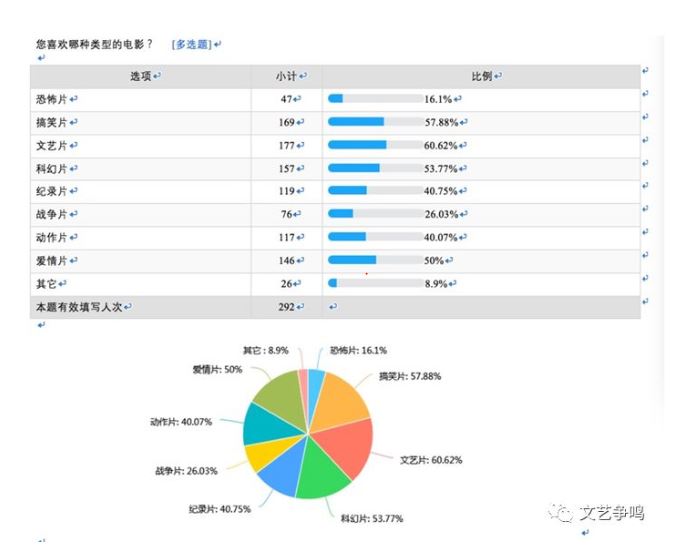The width and height of the screenshot is (676, 553).
Task: Click the 战争片 count value 76
Action: [285, 214]
